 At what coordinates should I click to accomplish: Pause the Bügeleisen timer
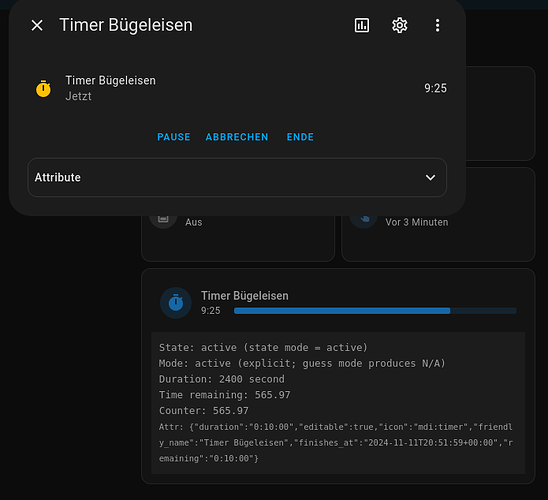[174, 137]
